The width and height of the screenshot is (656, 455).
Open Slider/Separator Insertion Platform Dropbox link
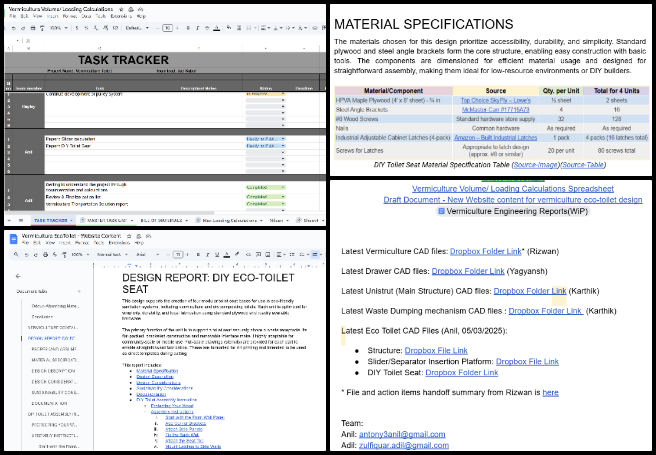[527, 361]
